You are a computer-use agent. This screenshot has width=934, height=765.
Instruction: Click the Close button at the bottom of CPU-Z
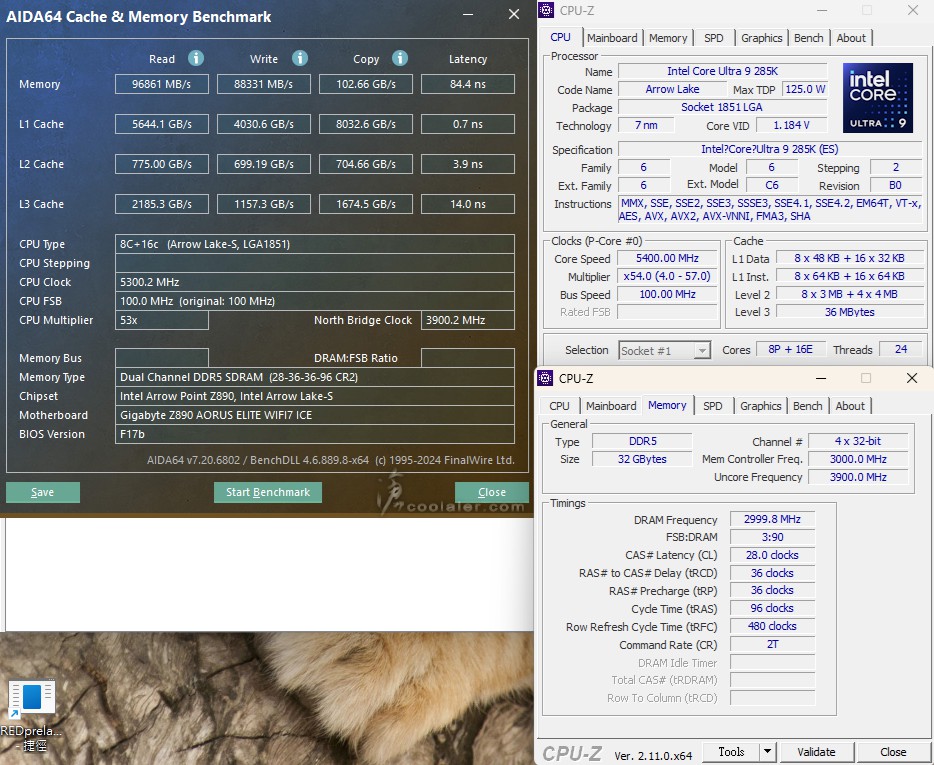click(x=893, y=752)
